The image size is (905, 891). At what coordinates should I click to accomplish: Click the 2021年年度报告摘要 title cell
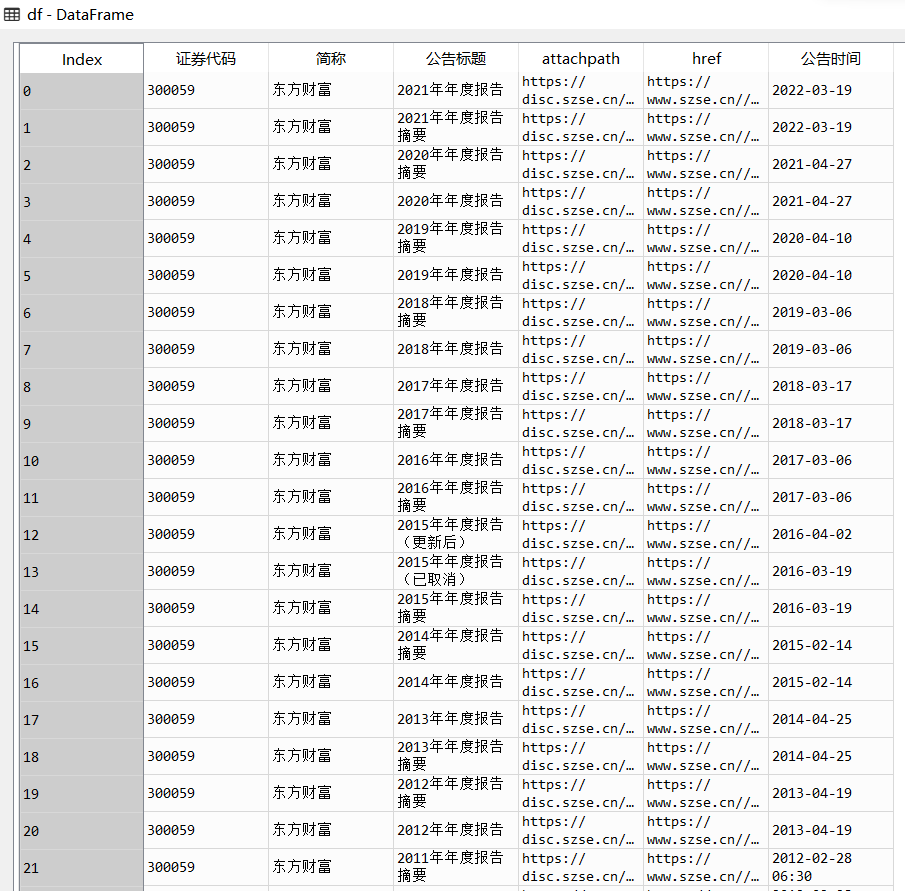coord(456,127)
